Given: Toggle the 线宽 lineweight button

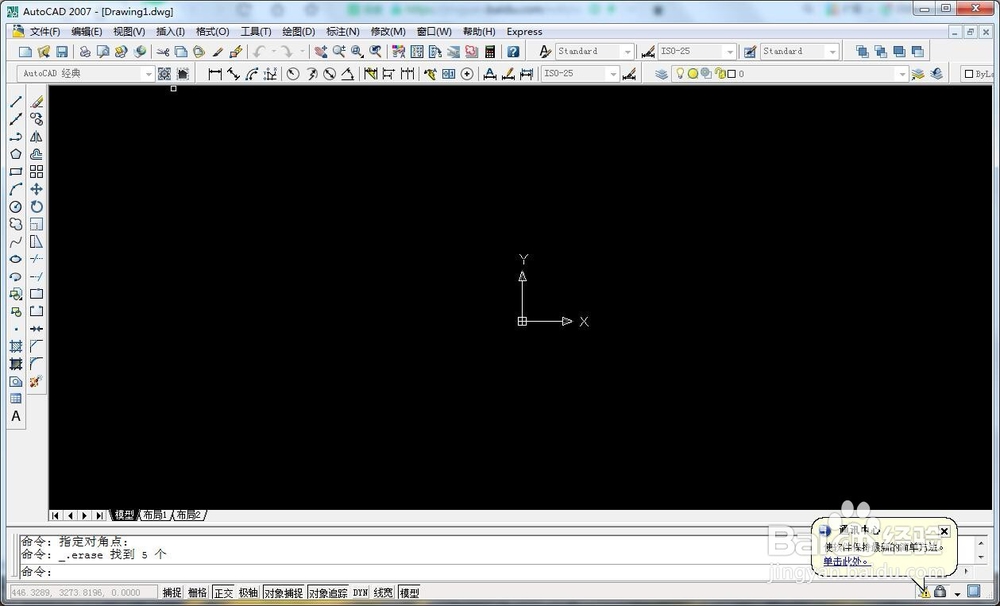Looking at the screenshot, I should (x=383, y=593).
